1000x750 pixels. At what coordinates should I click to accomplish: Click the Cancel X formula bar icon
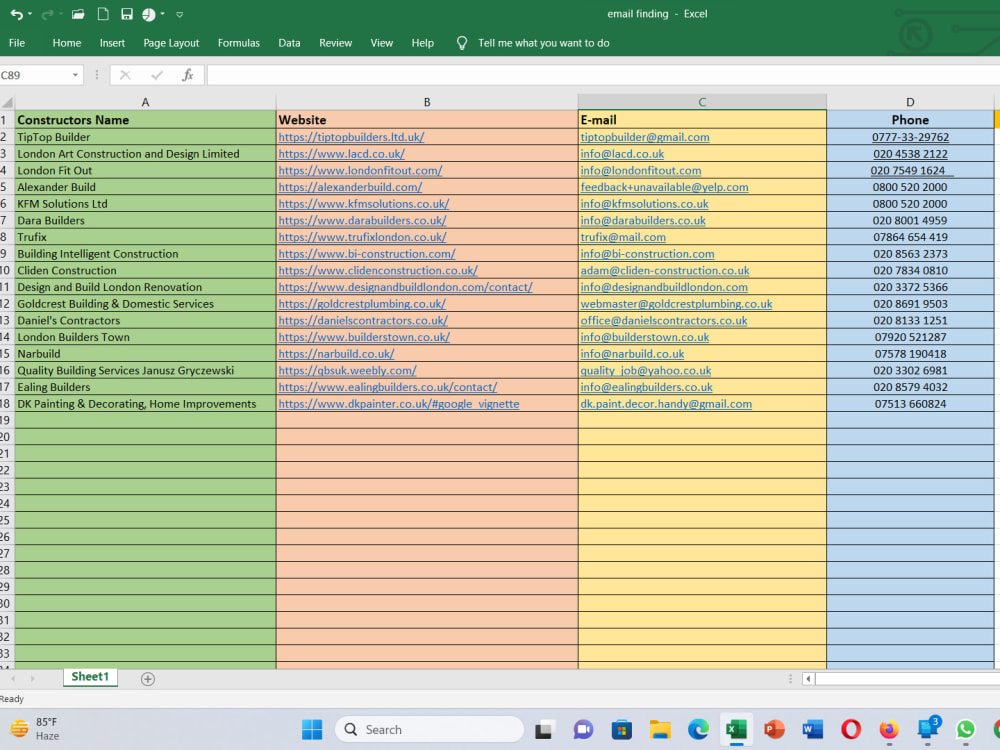(125, 75)
